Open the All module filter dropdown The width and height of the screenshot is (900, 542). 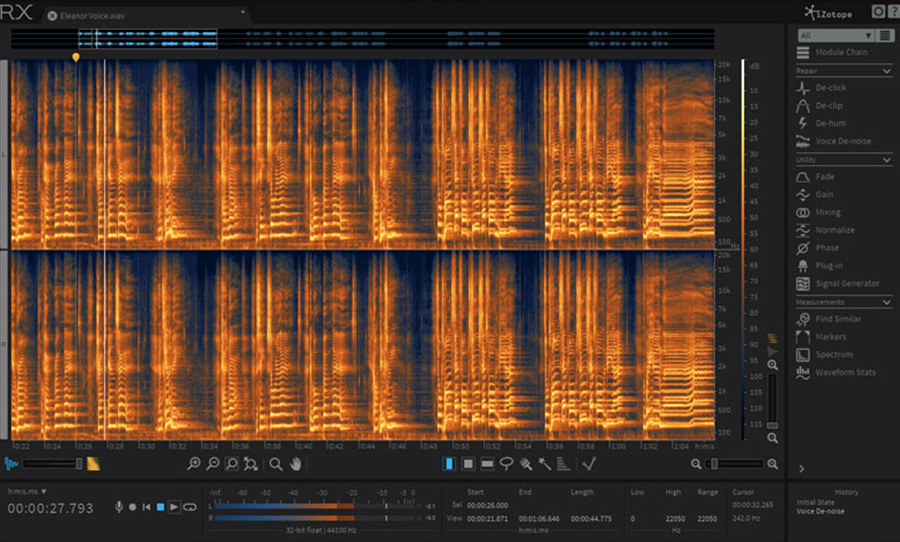(x=836, y=36)
